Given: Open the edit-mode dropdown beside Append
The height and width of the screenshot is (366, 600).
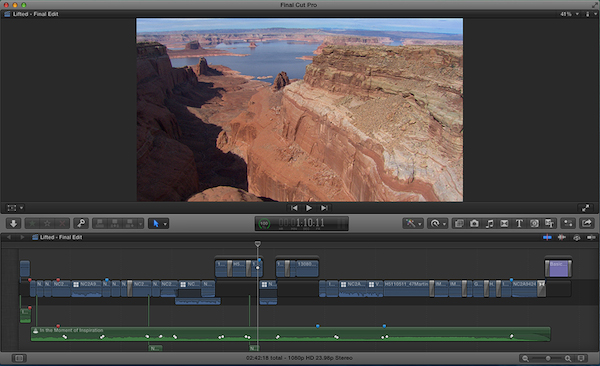Looking at the screenshot, I should [x=140, y=224].
